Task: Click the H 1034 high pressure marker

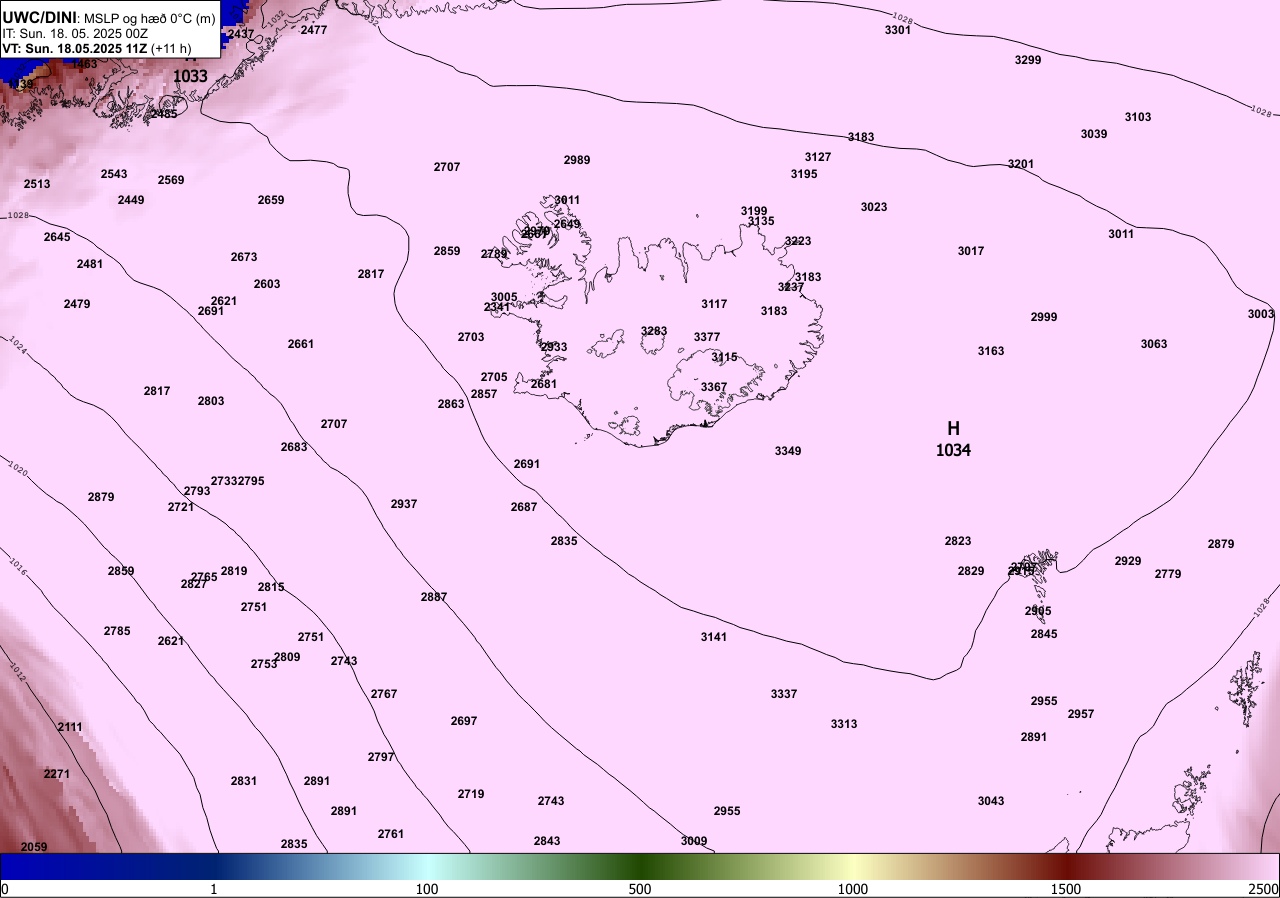Action: pos(953,439)
